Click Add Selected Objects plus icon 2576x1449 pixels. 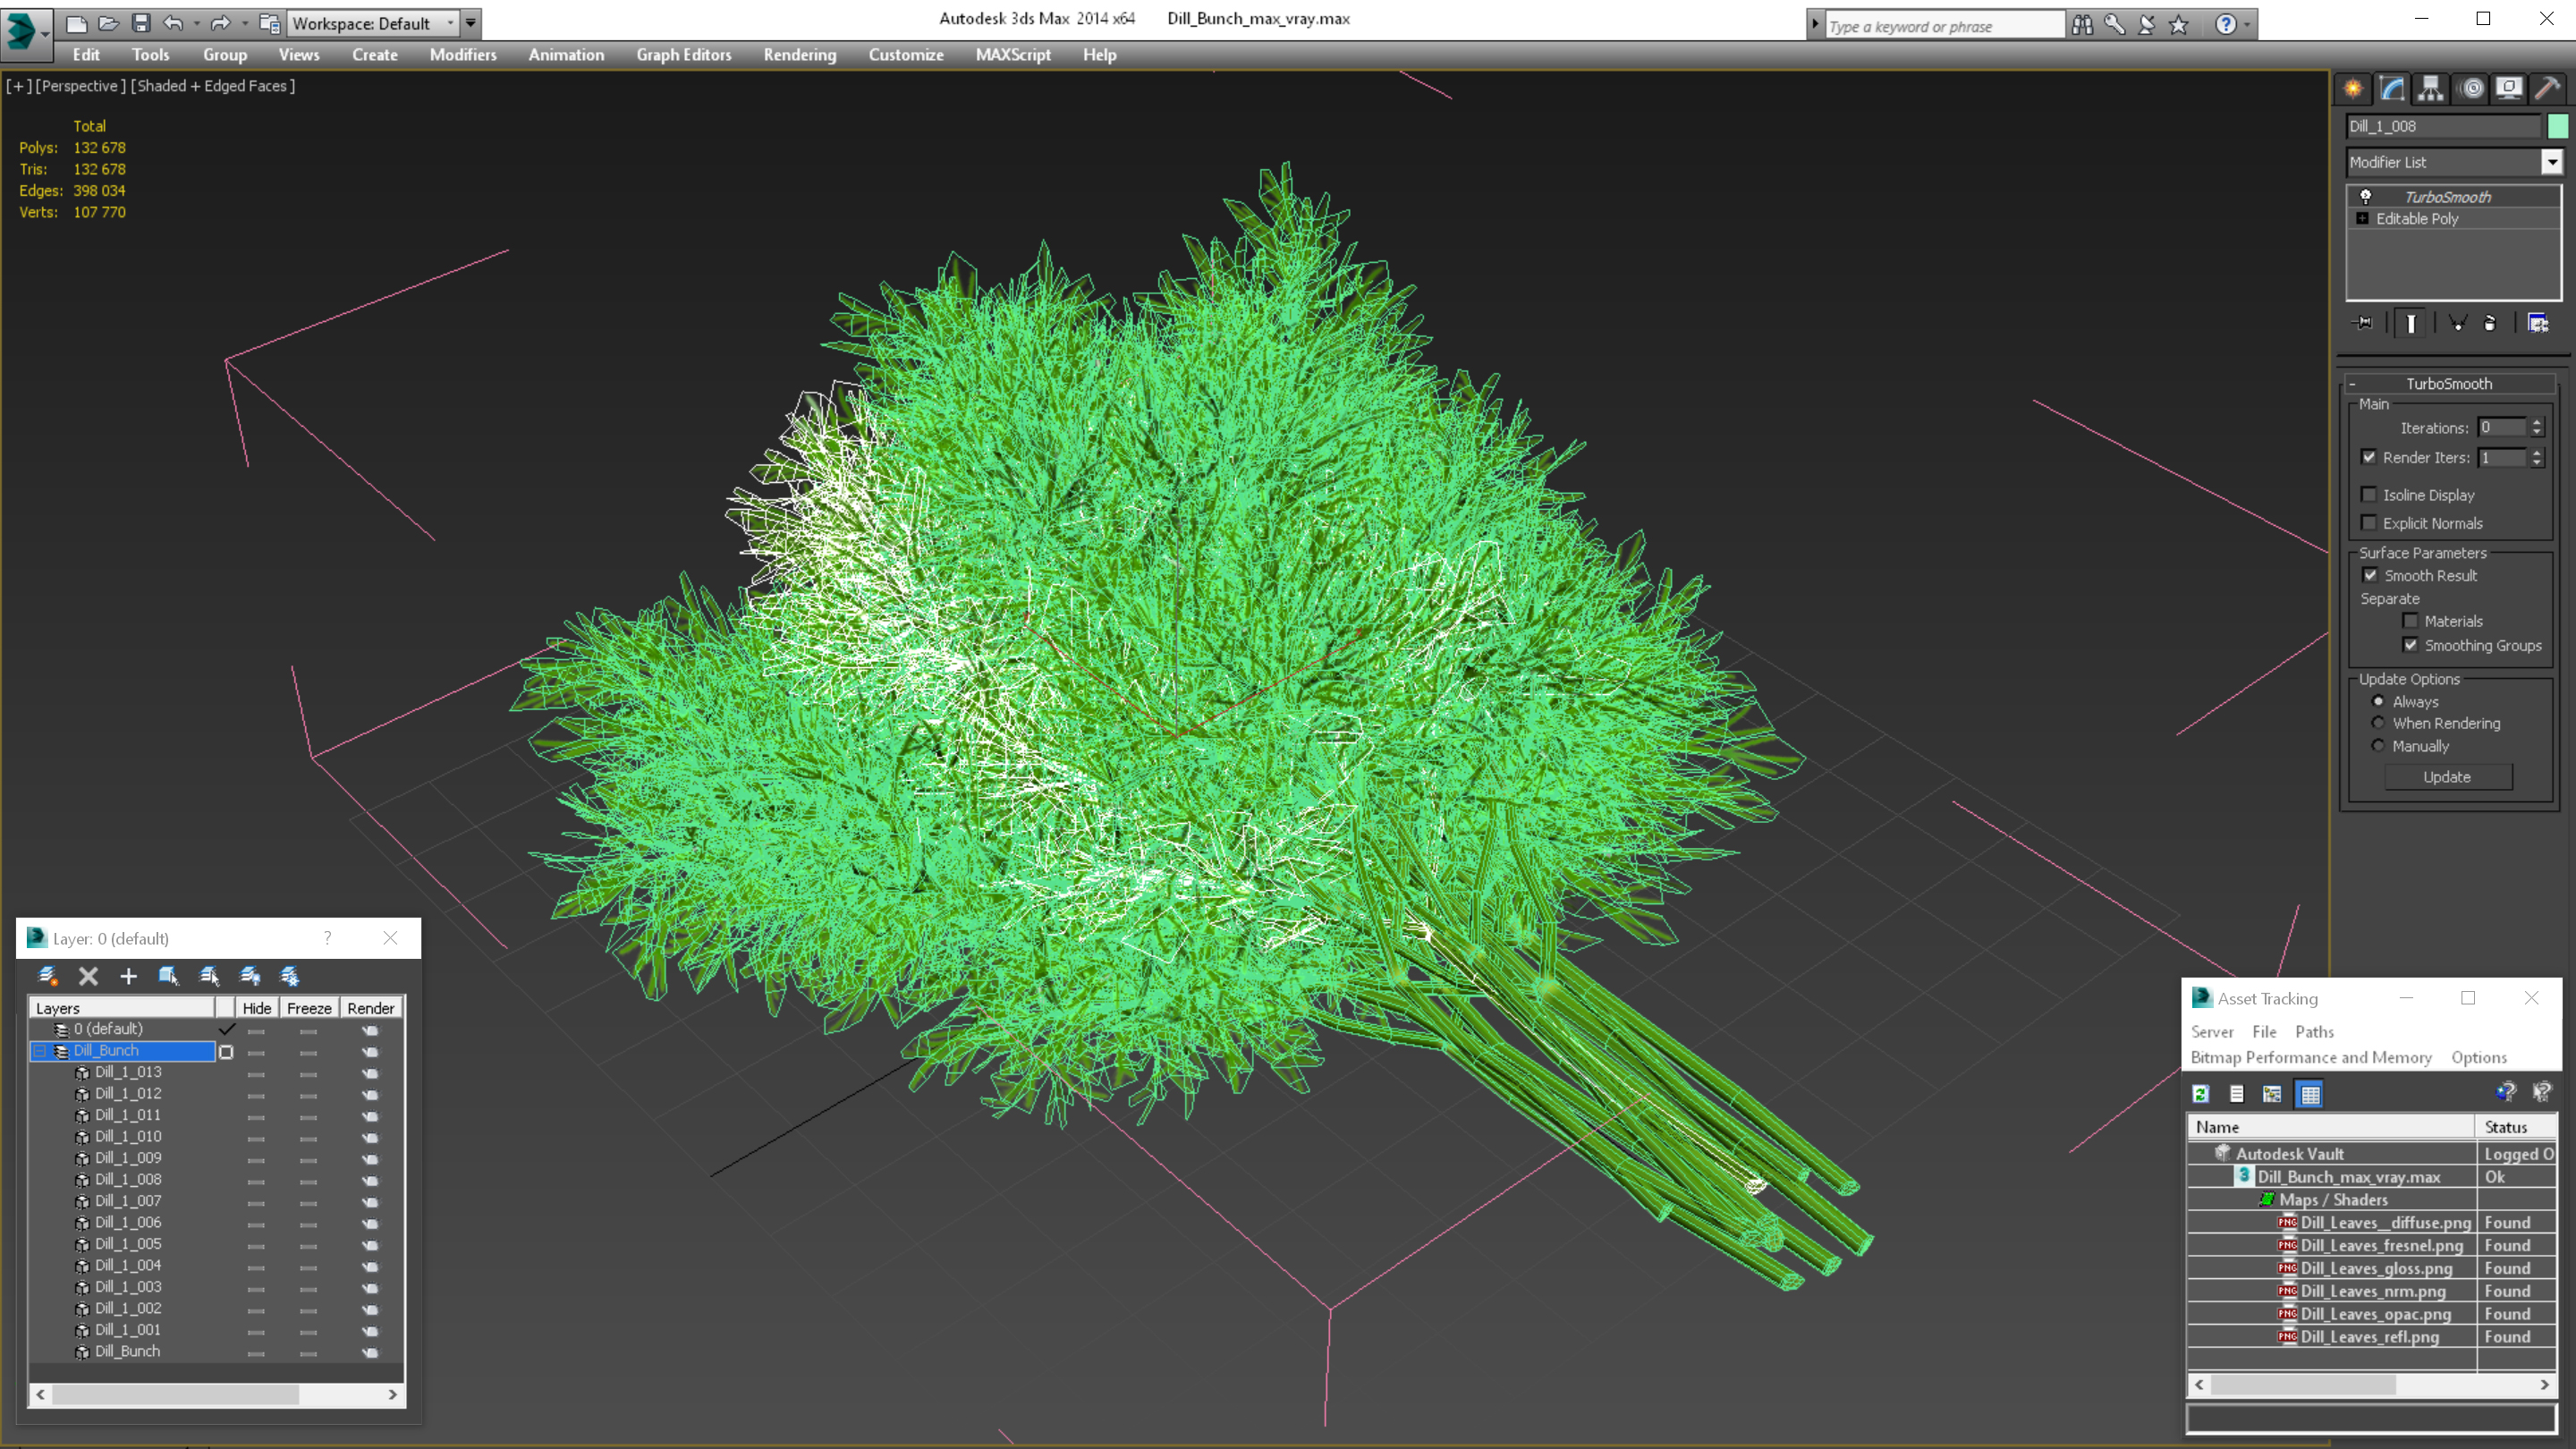[x=128, y=976]
